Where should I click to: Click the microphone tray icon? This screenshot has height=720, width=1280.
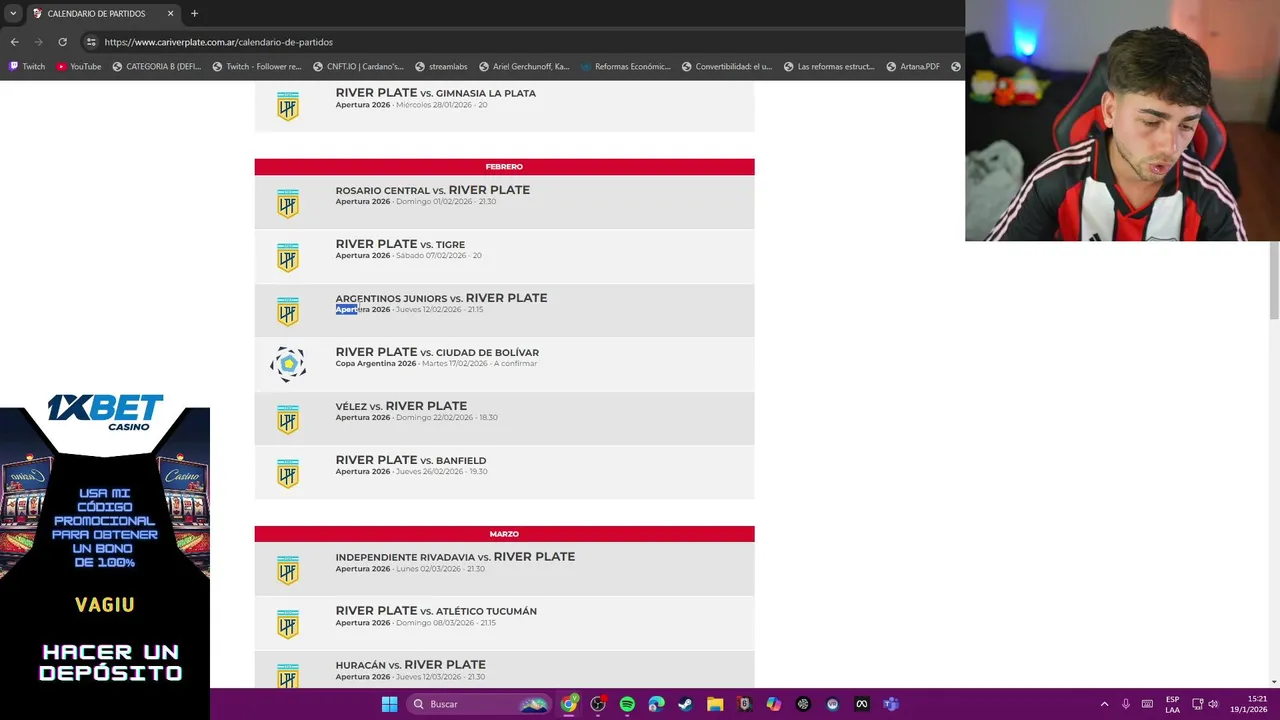click(1126, 704)
